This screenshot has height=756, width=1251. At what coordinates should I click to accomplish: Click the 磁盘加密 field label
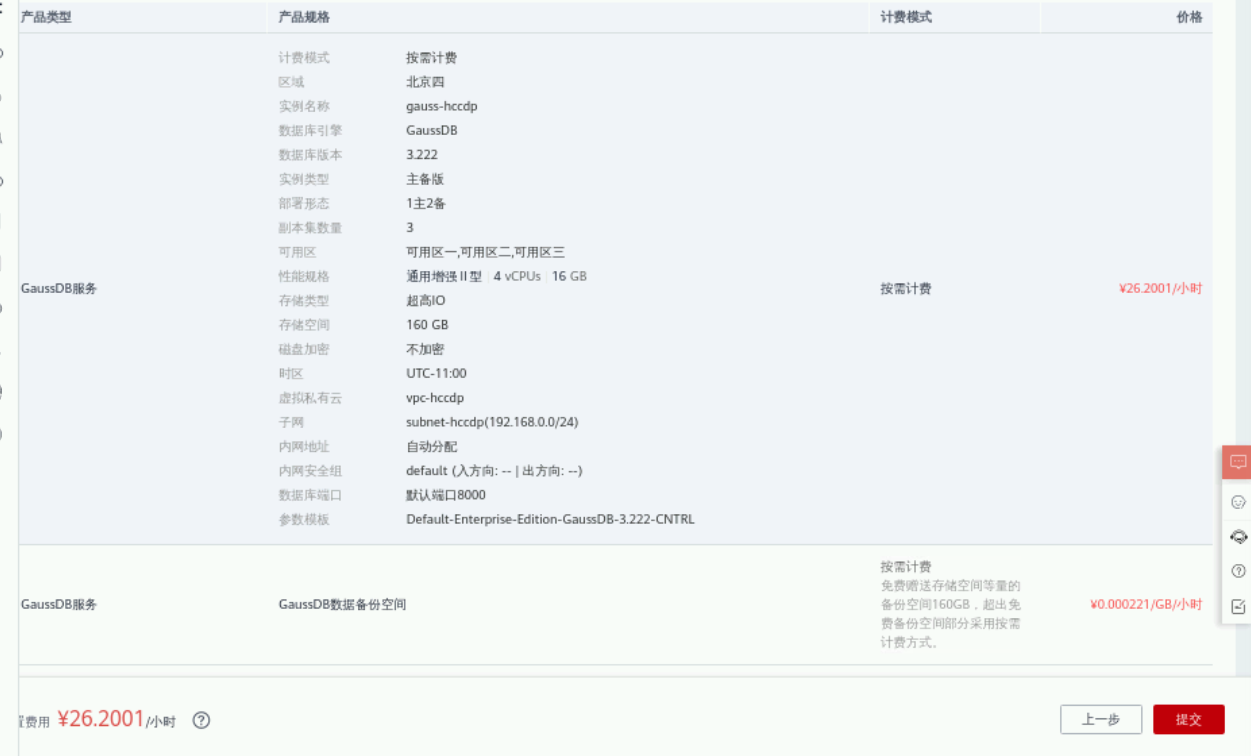[304, 349]
